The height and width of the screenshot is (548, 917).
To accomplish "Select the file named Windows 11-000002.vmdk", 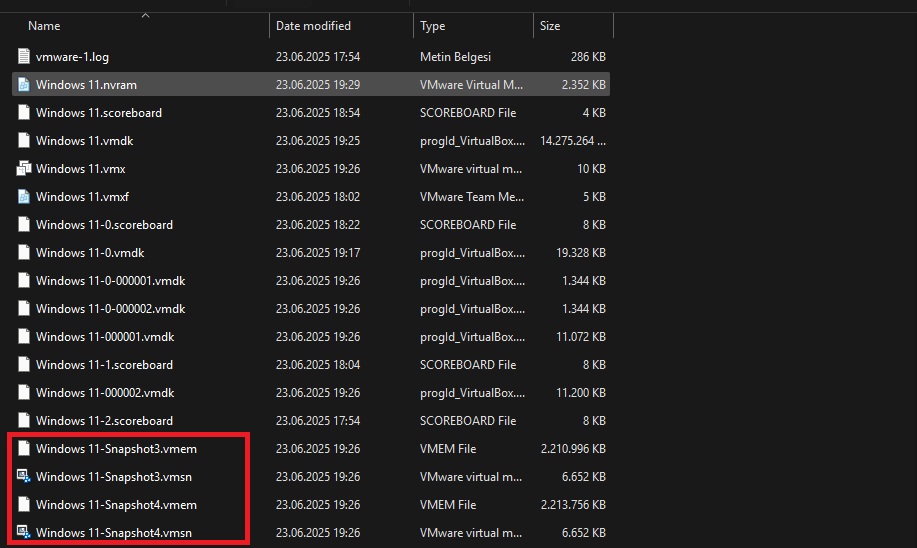I will point(105,393).
